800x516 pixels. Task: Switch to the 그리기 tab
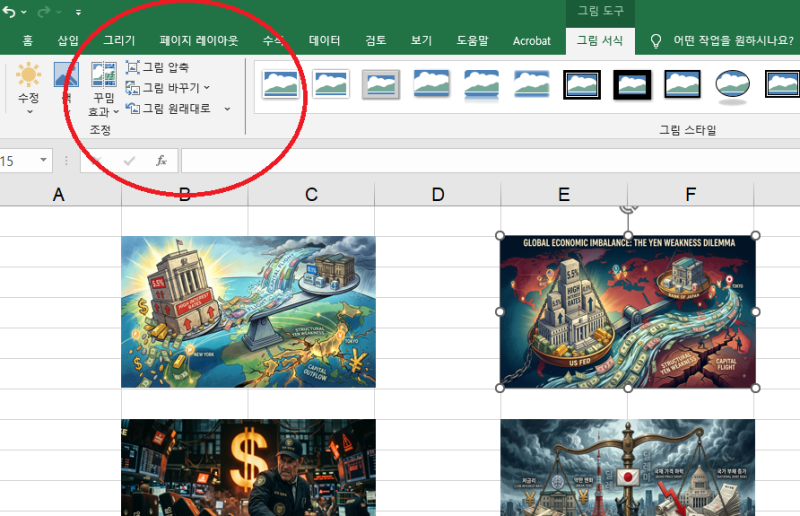pos(119,40)
